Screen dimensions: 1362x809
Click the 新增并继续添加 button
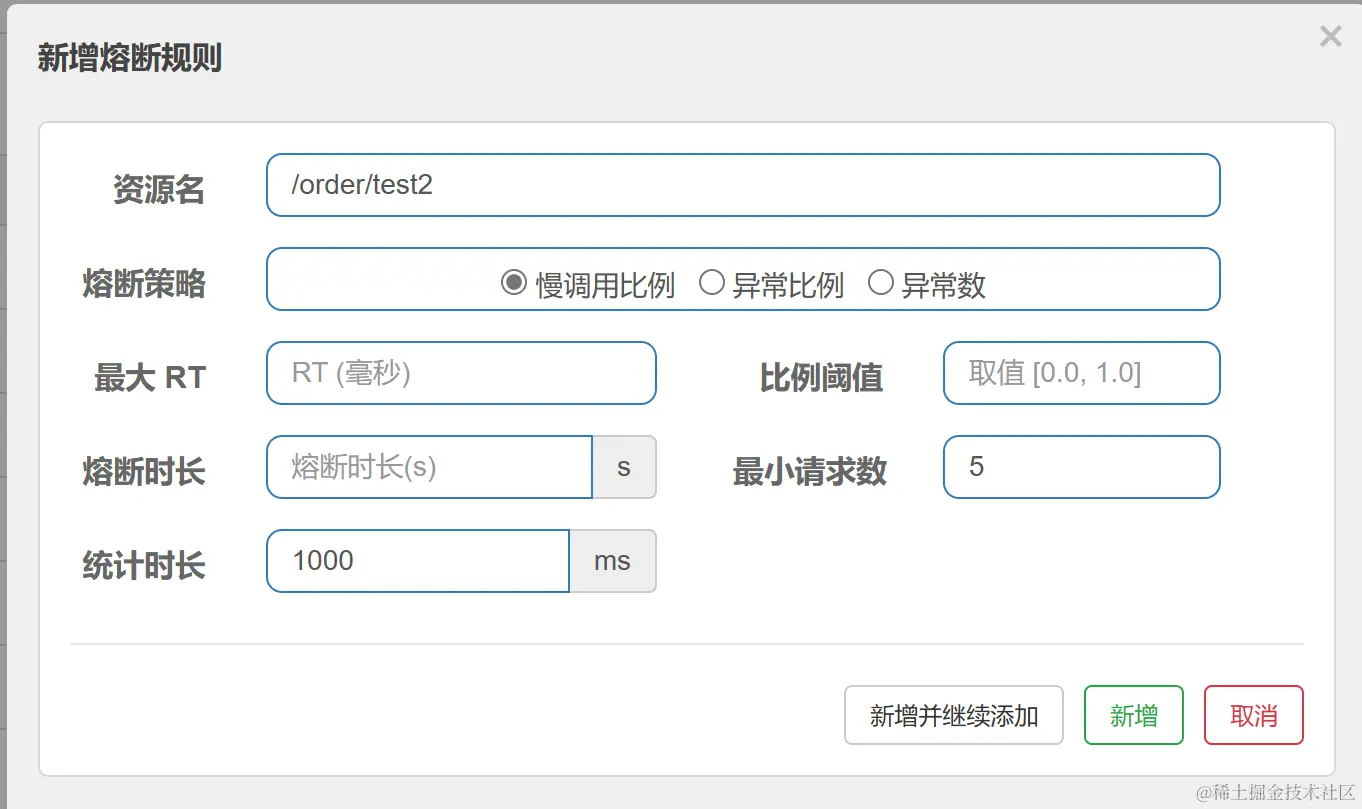954,715
